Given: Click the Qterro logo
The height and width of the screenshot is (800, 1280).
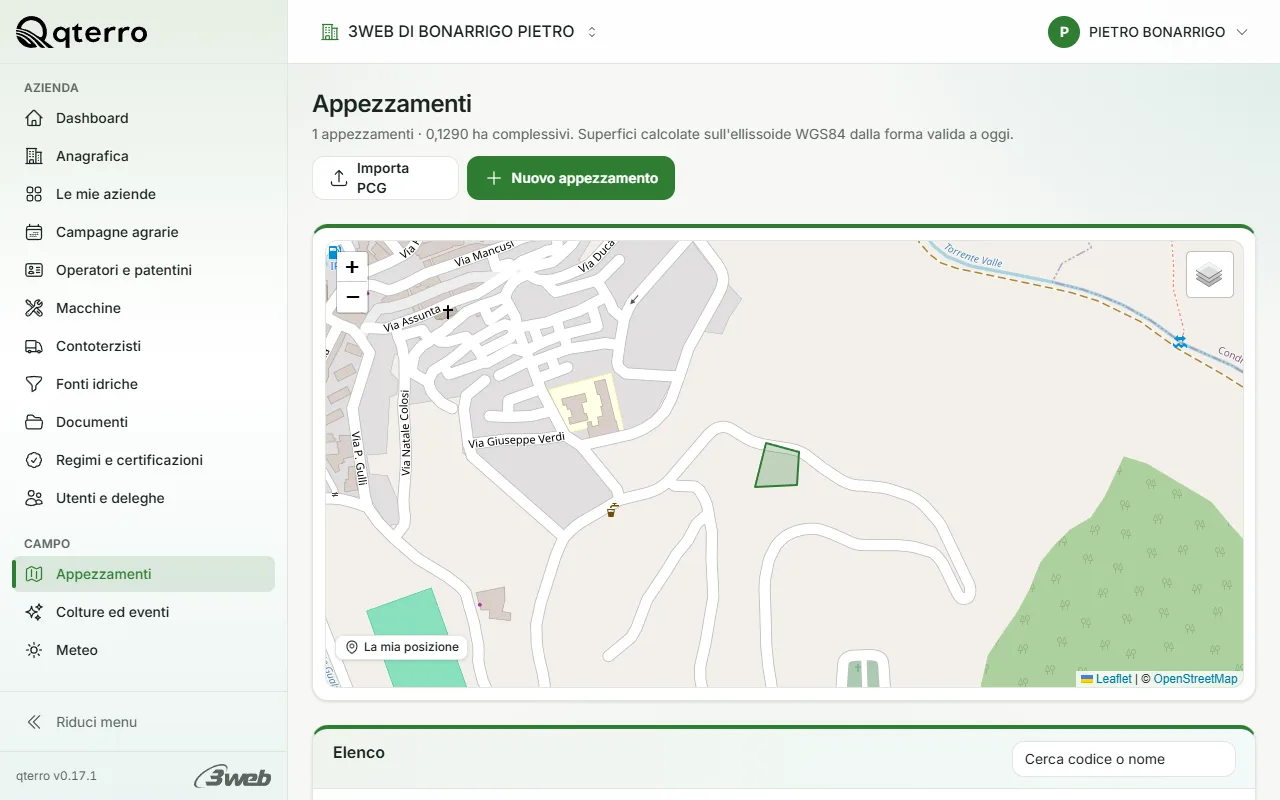Looking at the screenshot, I should pos(82,33).
